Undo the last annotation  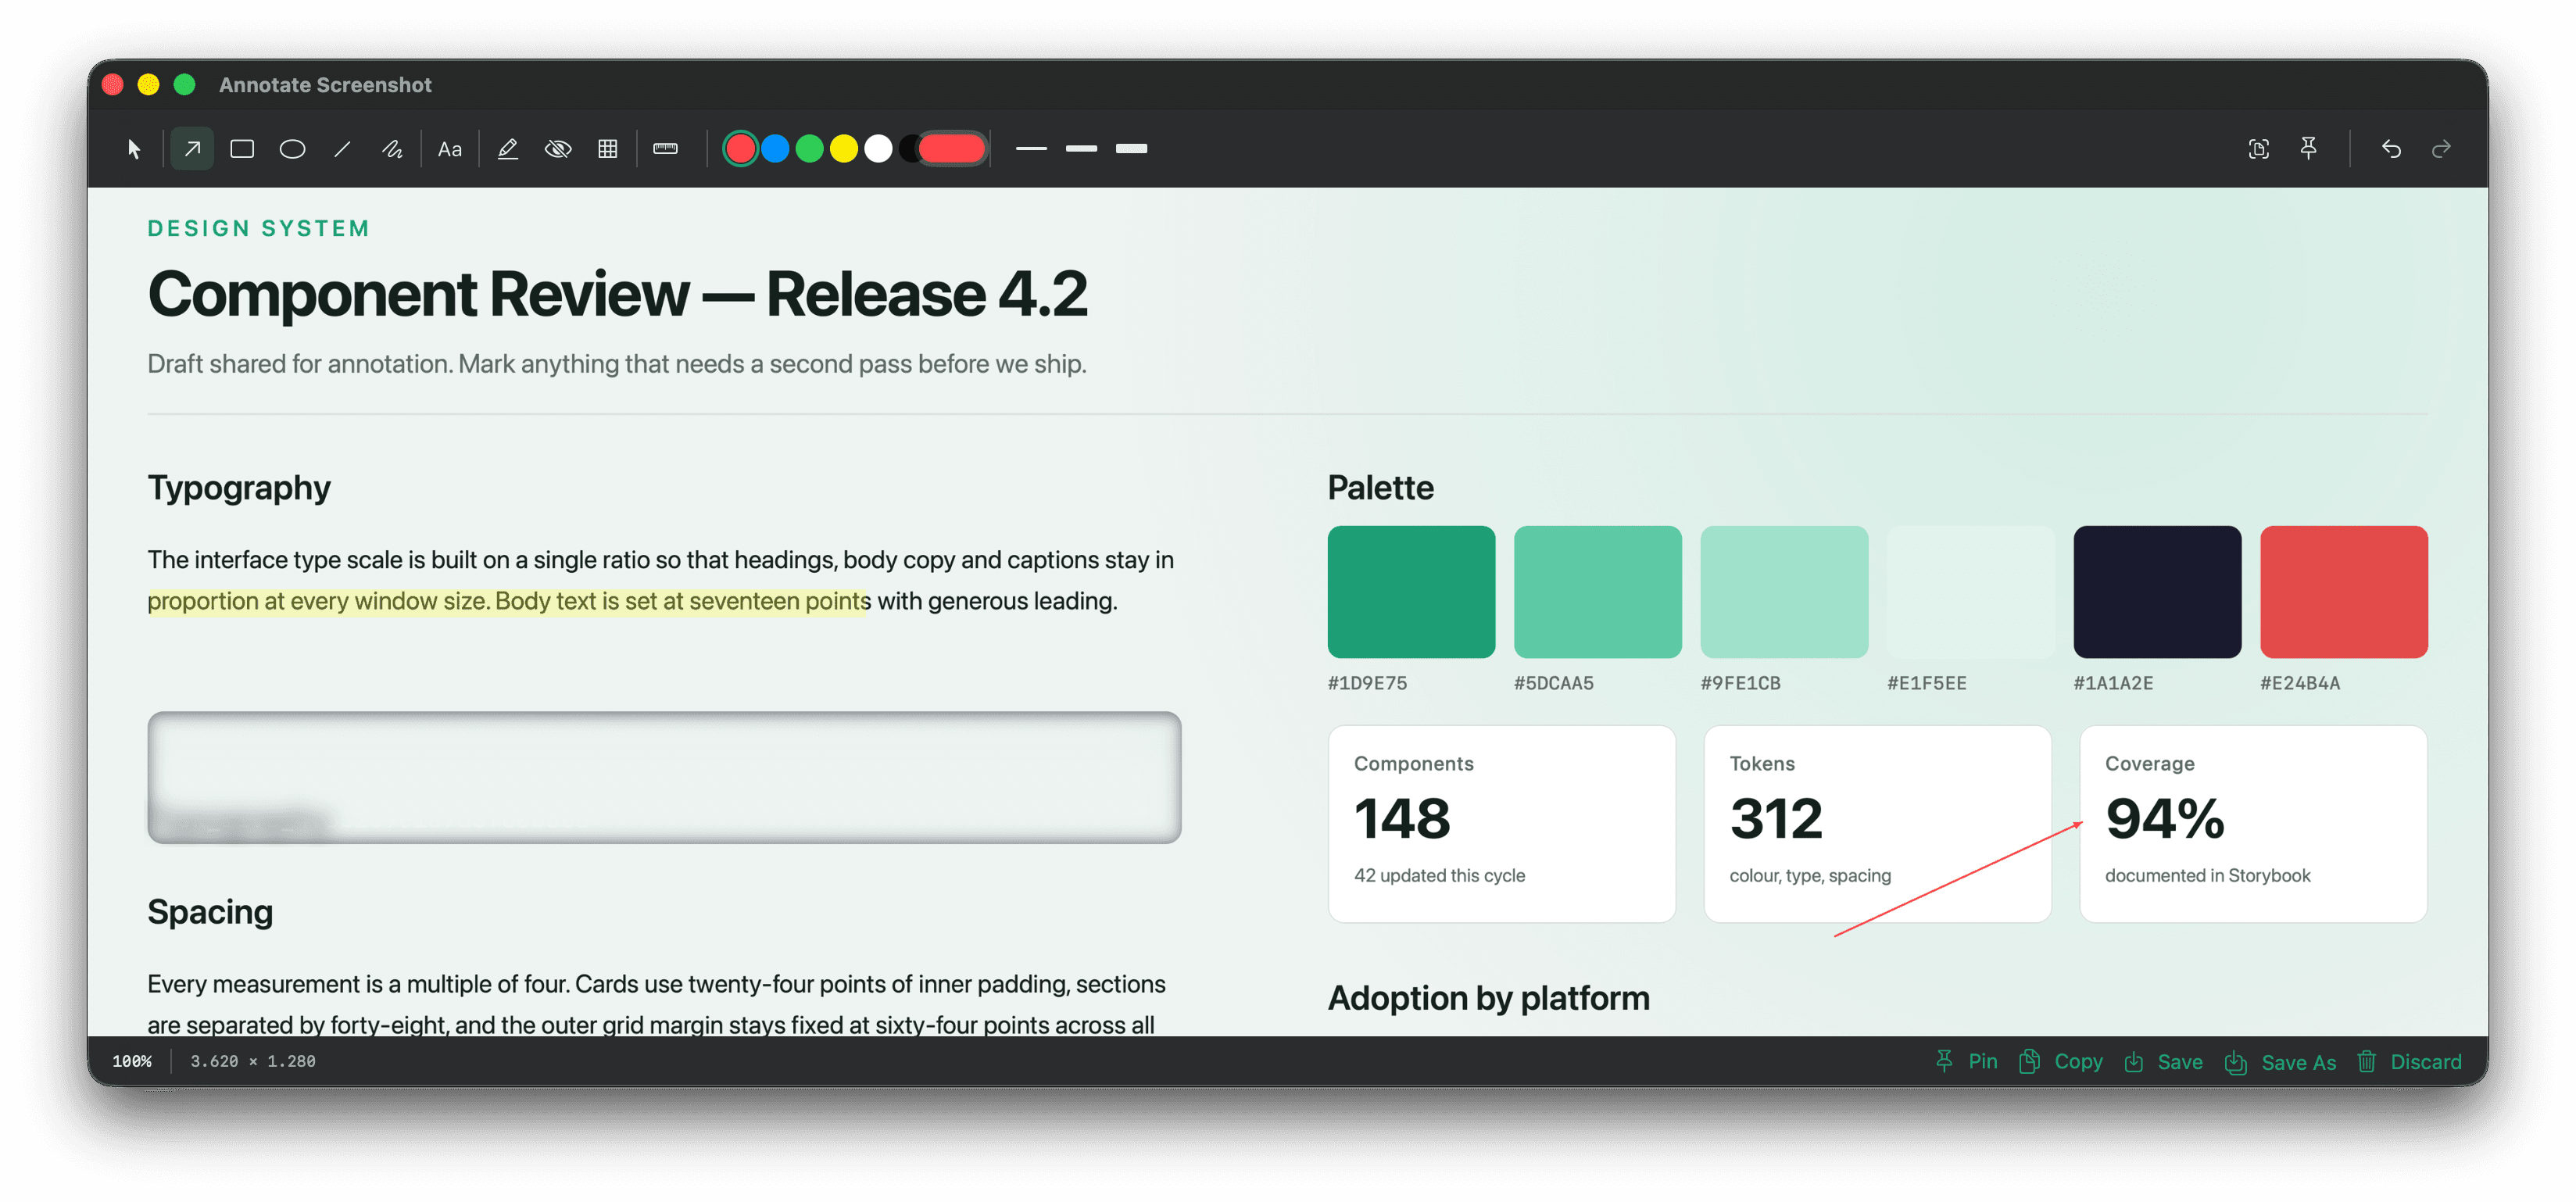(x=2391, y=149)
